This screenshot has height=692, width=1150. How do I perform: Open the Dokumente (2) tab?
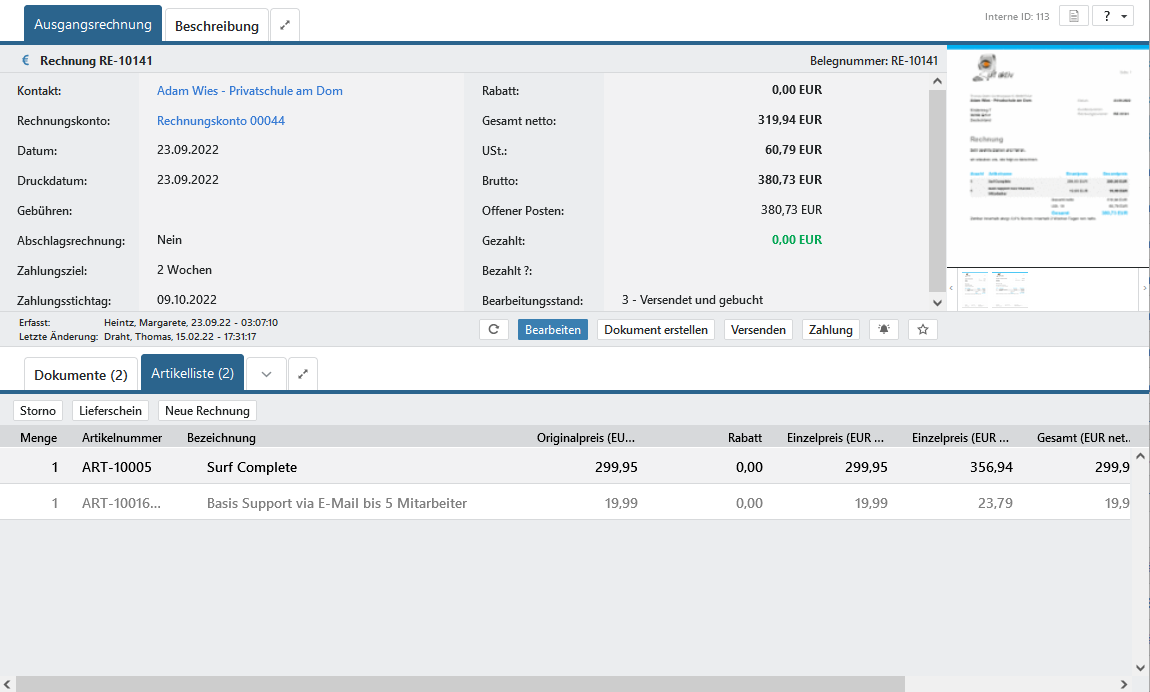coord(81,375)
